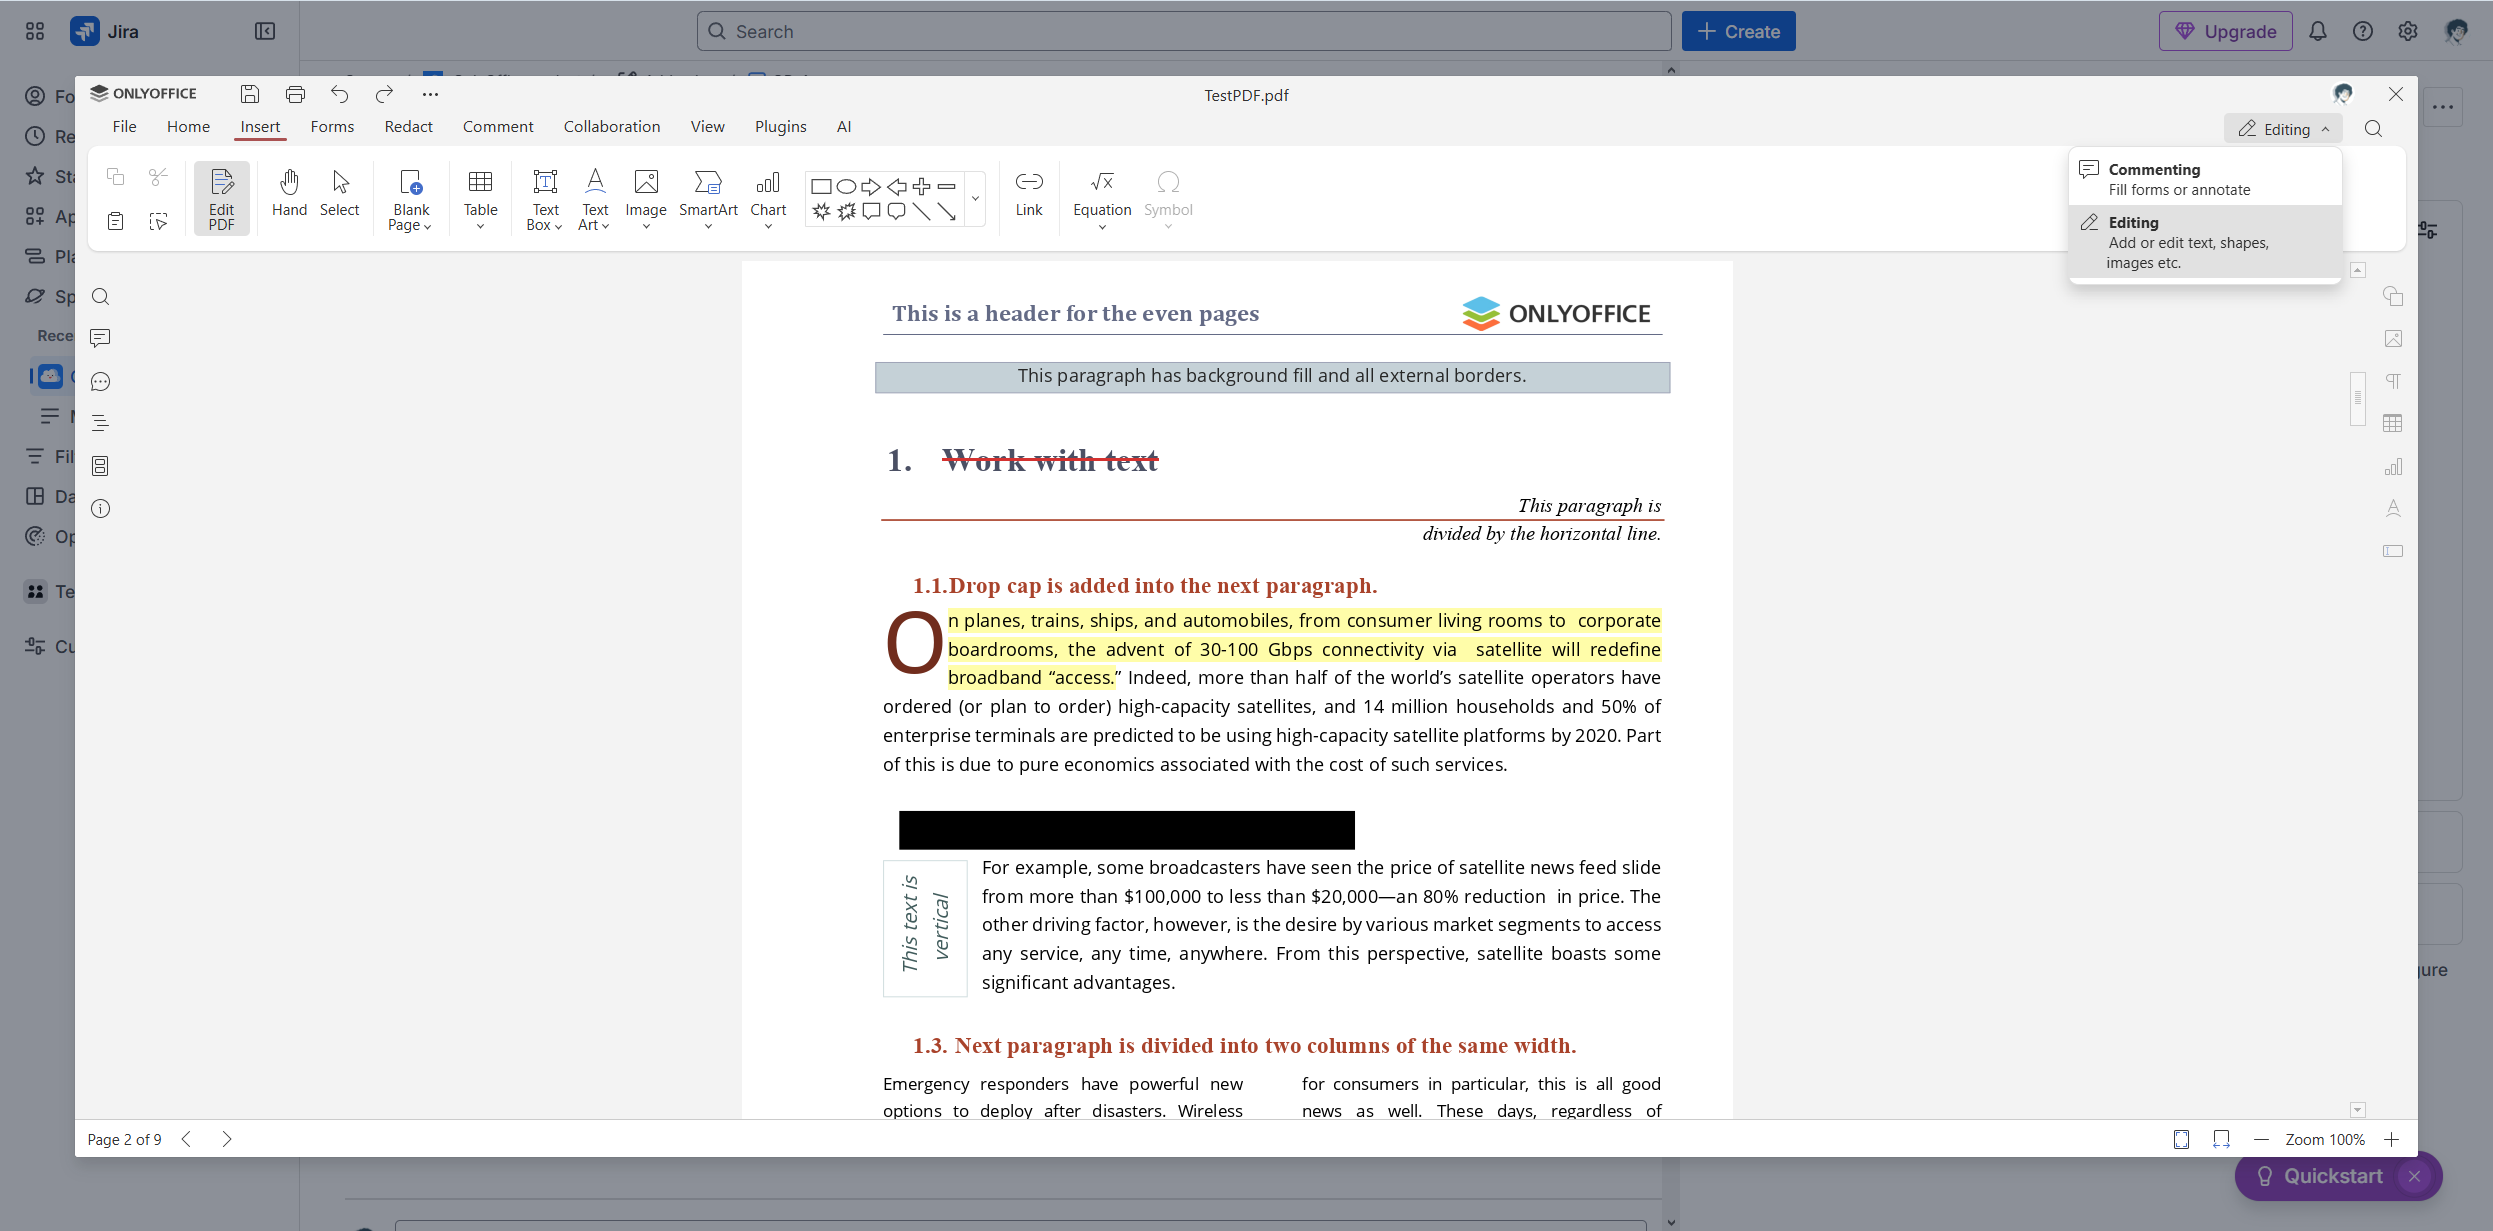2493x1231 pixels.
Task: Toggle Fit to Width view
Action: [2221, 1139]
